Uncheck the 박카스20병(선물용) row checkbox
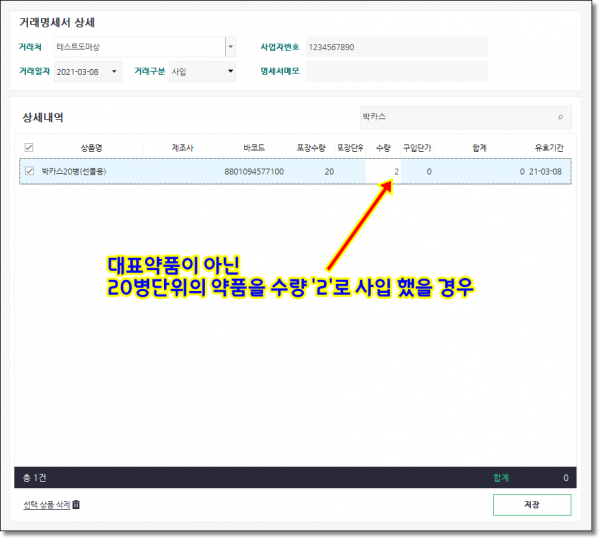This screenshot has height=539, width=600. [29, 171]
